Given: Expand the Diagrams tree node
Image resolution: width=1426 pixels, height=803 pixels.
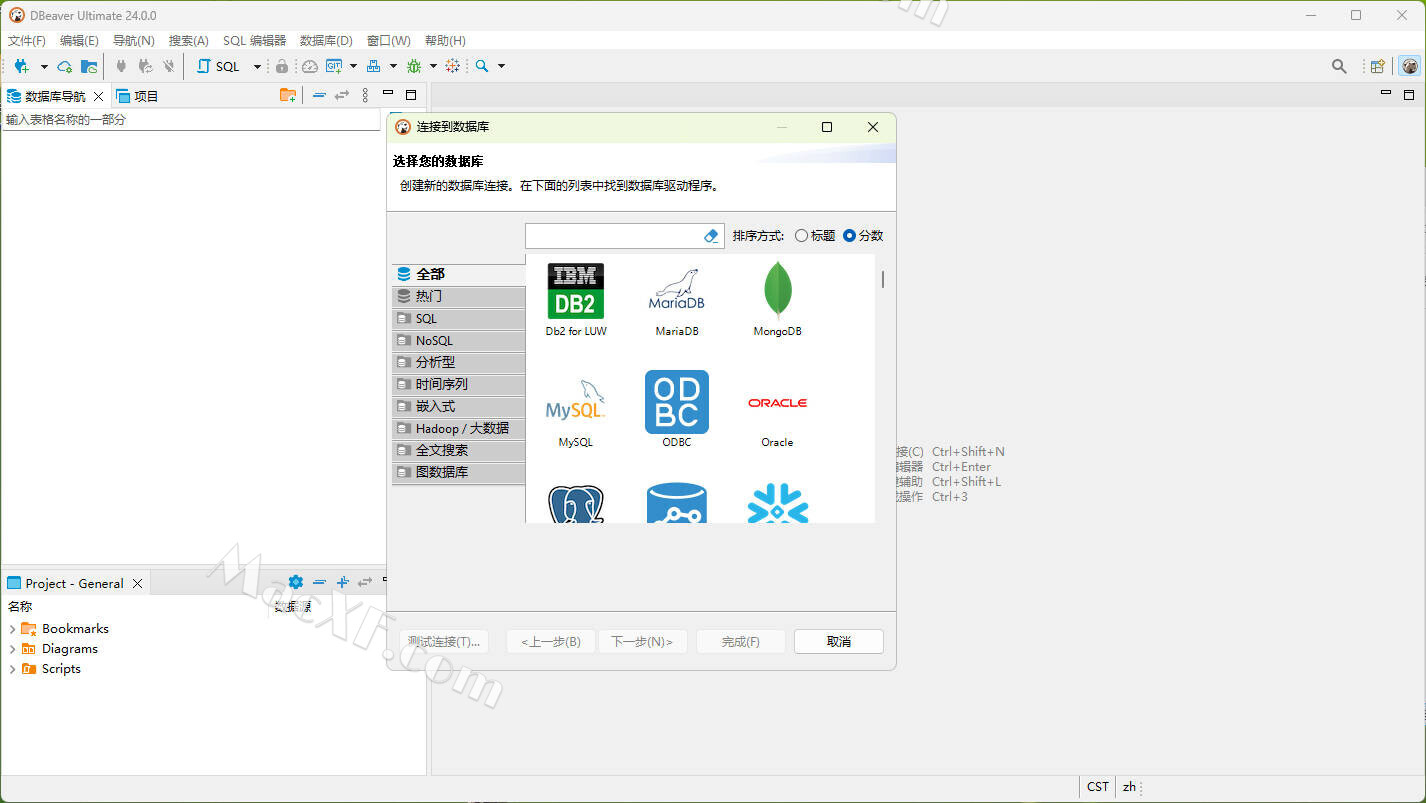Looking at the screenshot, I should coord(12,649).
